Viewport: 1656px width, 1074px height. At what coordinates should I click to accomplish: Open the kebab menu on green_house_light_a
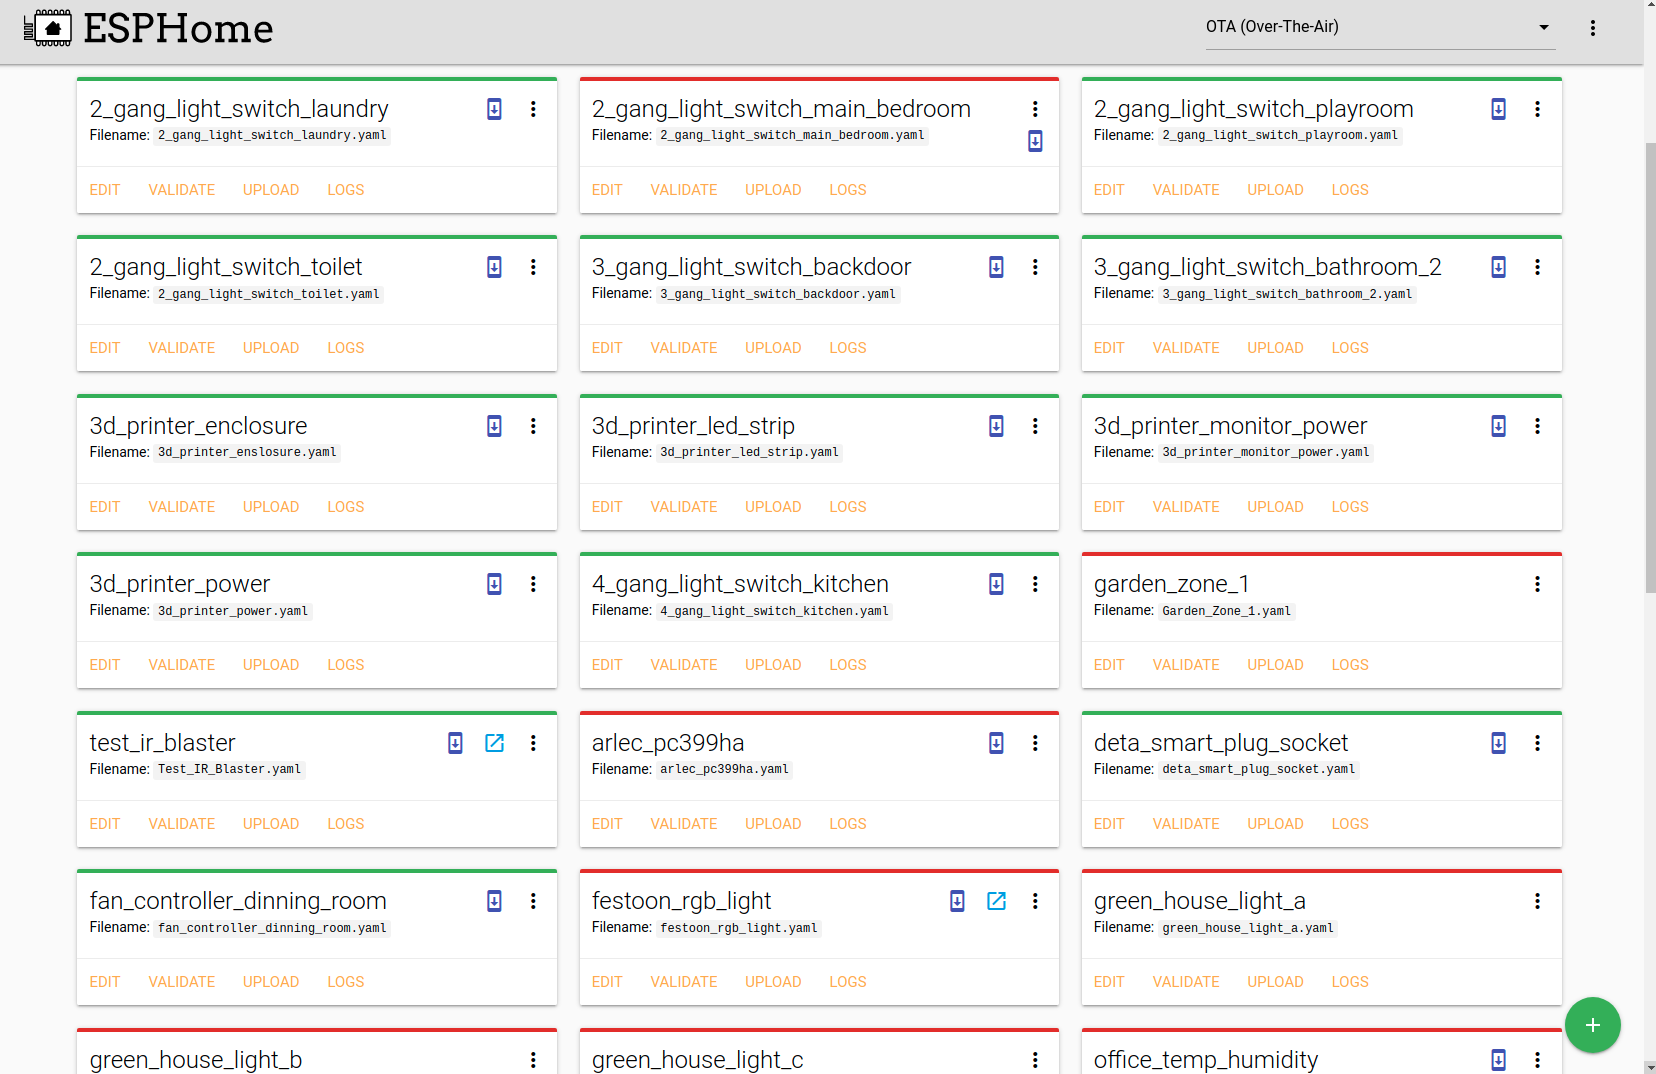(1537, 901)
